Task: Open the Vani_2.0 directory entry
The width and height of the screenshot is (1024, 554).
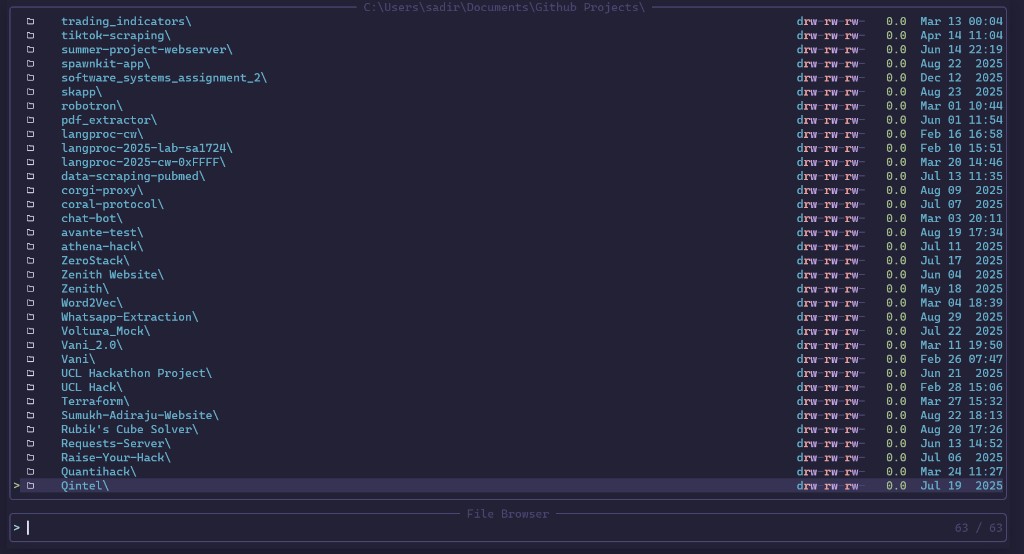Action: [x=92, y=345]
